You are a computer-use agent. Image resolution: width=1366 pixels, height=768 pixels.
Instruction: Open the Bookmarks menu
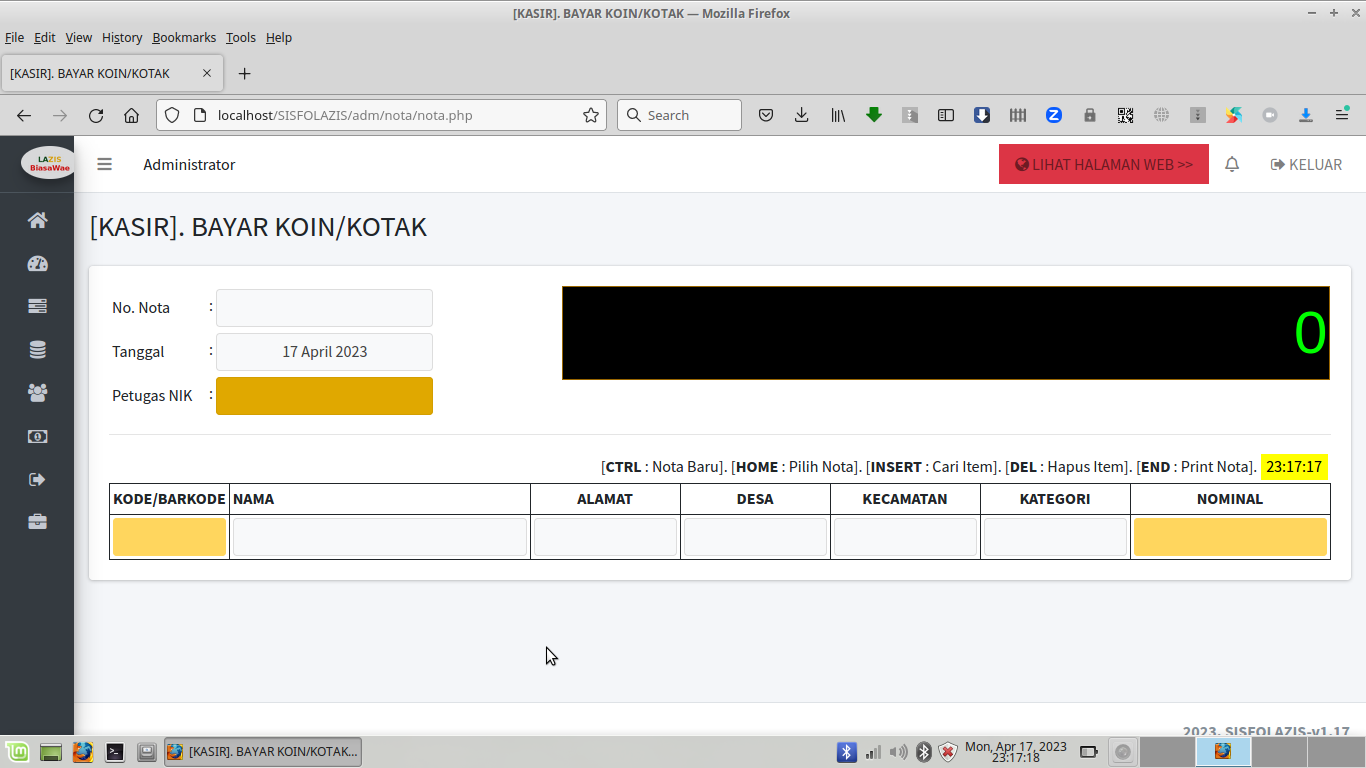point(184,37)
